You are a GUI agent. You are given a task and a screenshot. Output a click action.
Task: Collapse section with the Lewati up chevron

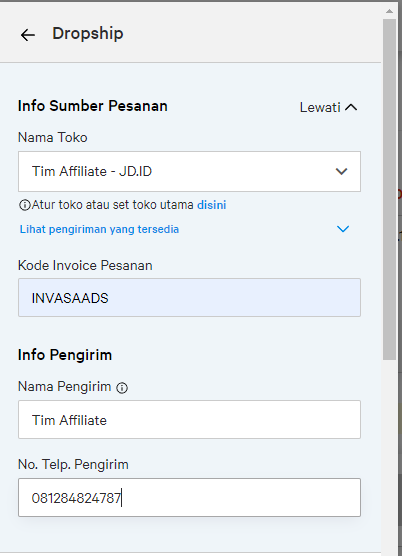point(351,107)
